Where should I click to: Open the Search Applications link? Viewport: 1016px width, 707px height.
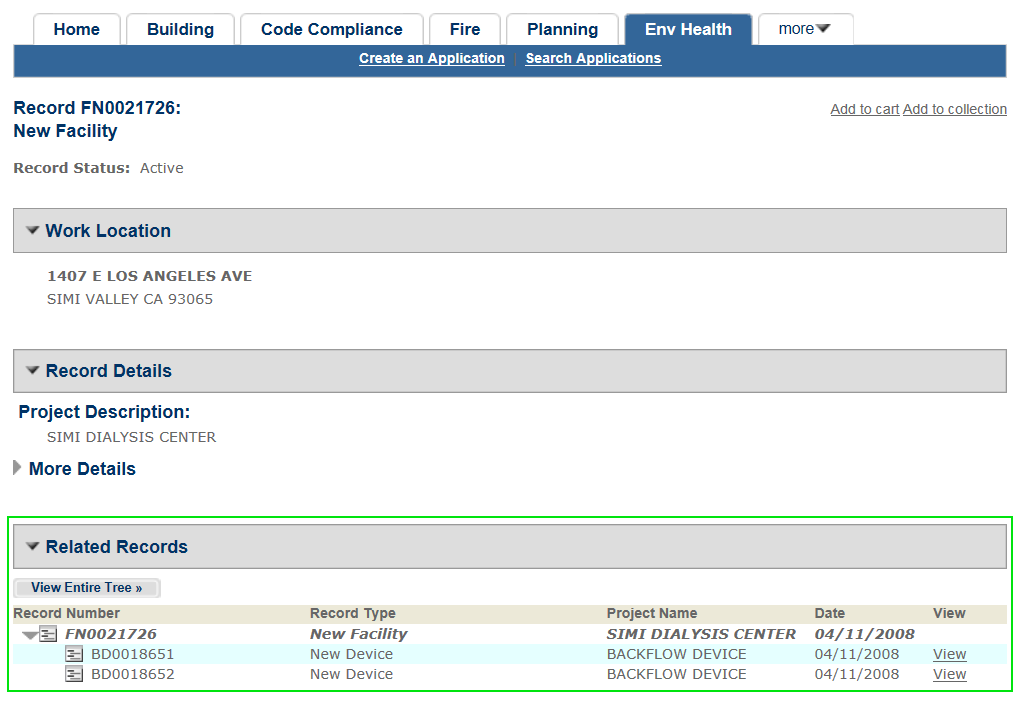(593, 58)
